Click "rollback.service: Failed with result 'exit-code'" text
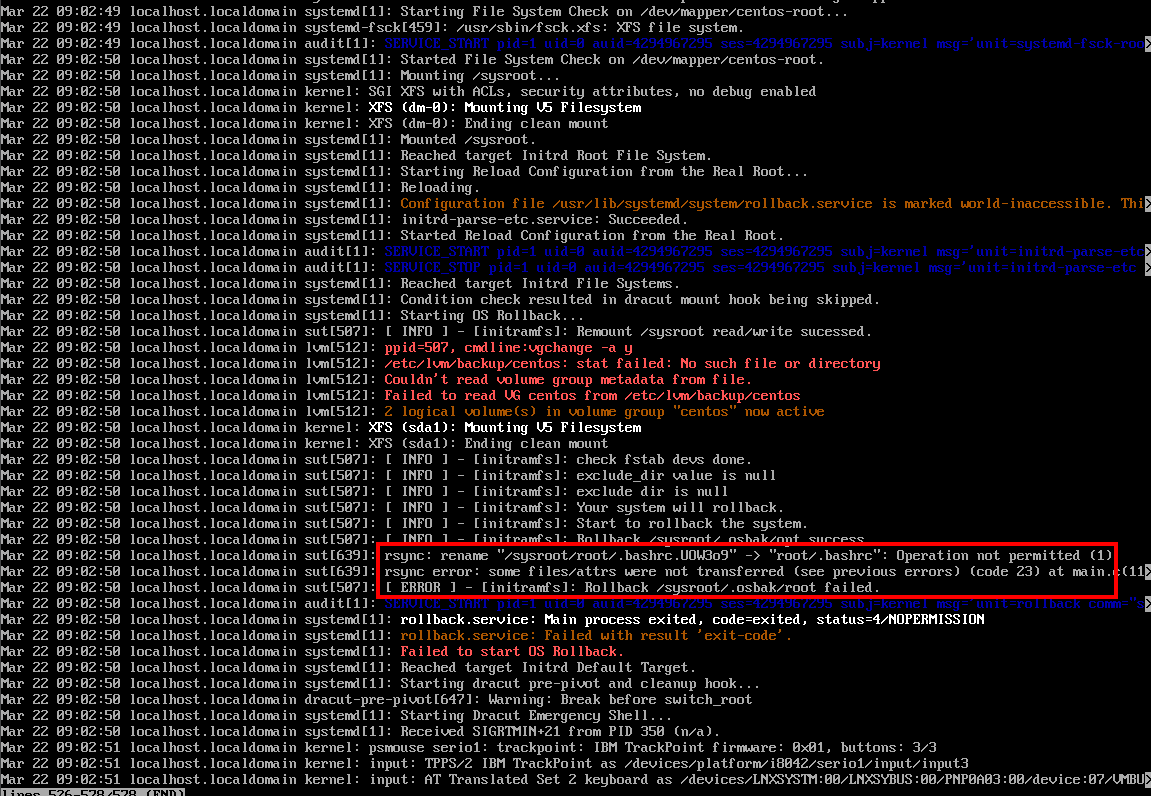Viewport: 1151px width, 796px height. (595, 635)
